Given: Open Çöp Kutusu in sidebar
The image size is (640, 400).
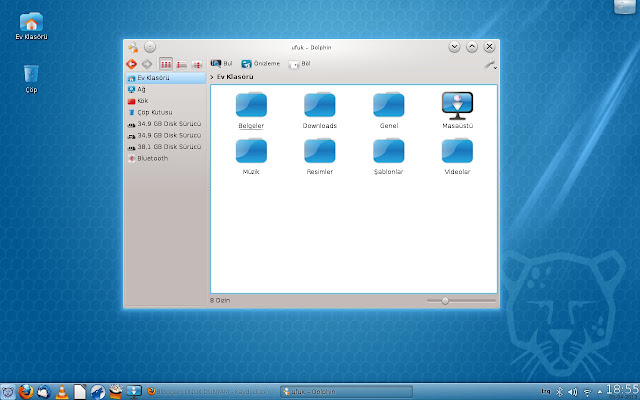Looking at the screenshot, I should (x=166, y=112).
